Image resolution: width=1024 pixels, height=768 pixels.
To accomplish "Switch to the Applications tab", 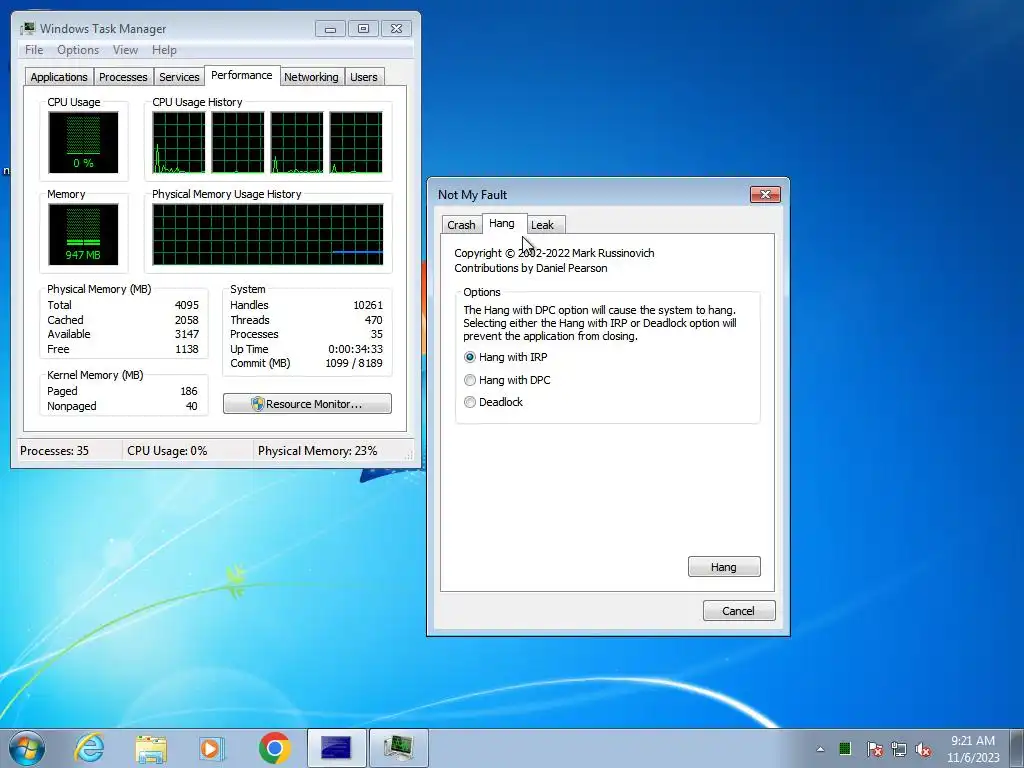I will pyautogui.click(x=59, y=77).
